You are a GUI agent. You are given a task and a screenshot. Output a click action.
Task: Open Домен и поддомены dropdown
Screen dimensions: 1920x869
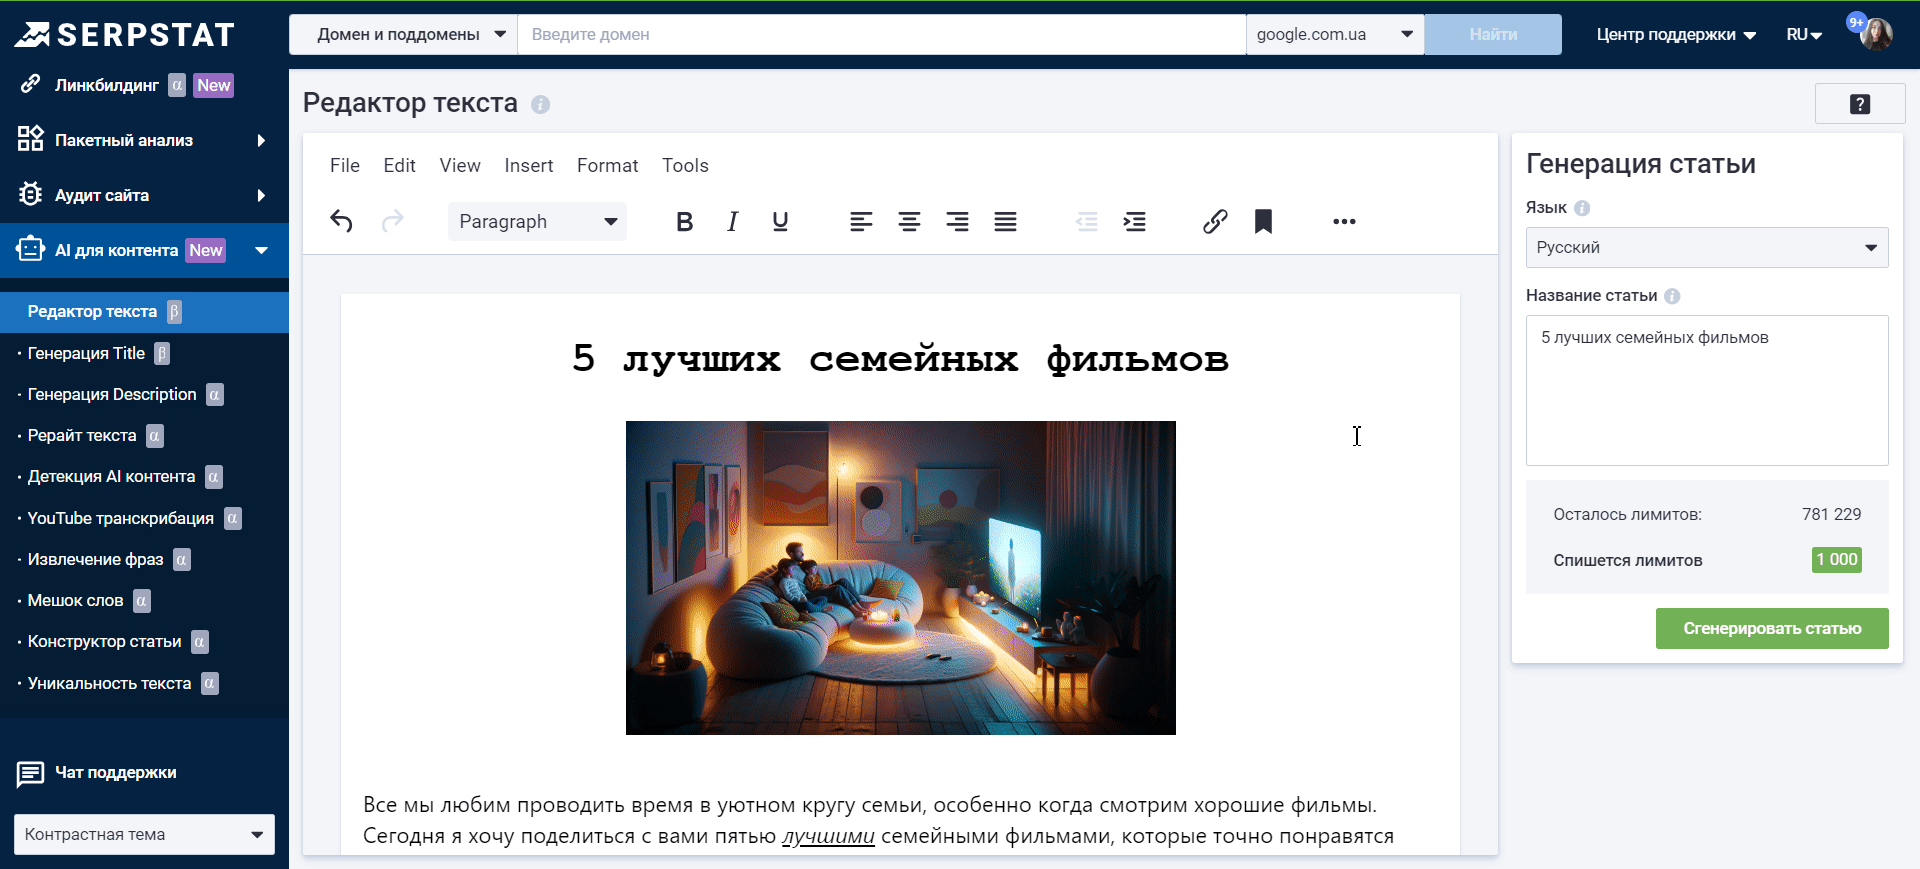[x=404, y=34]
